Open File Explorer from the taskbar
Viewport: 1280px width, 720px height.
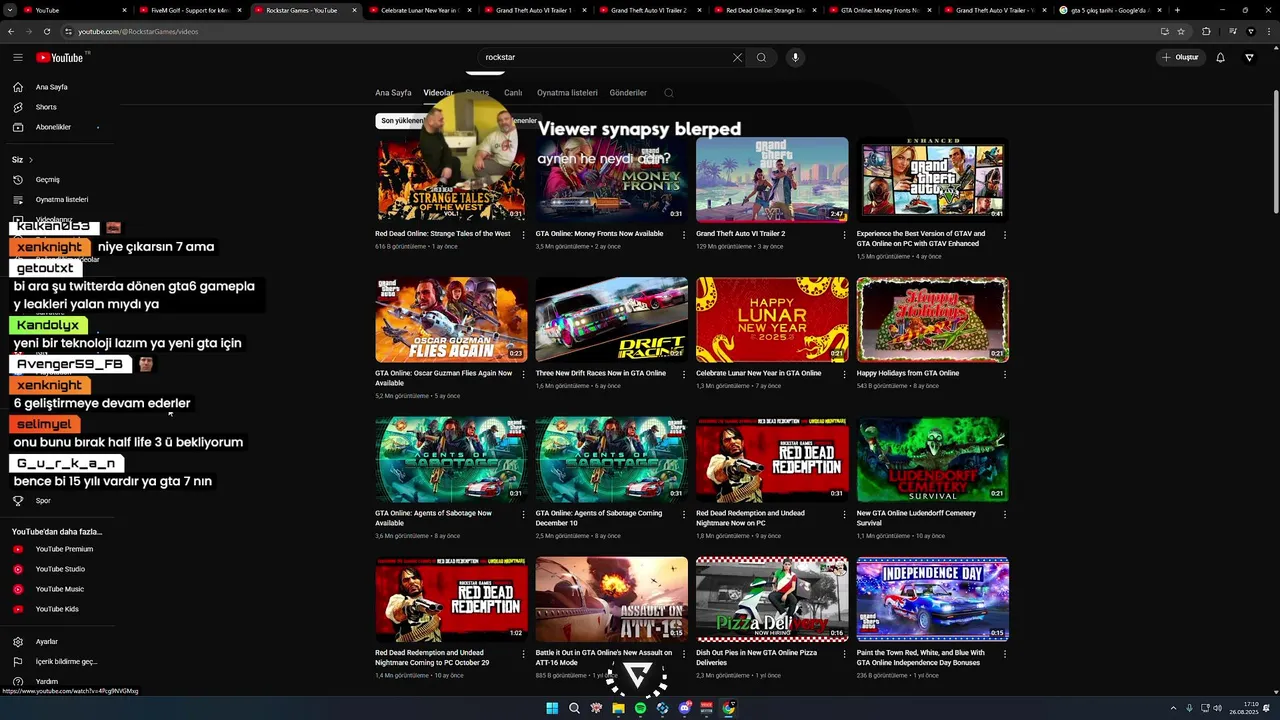[618, 708]
